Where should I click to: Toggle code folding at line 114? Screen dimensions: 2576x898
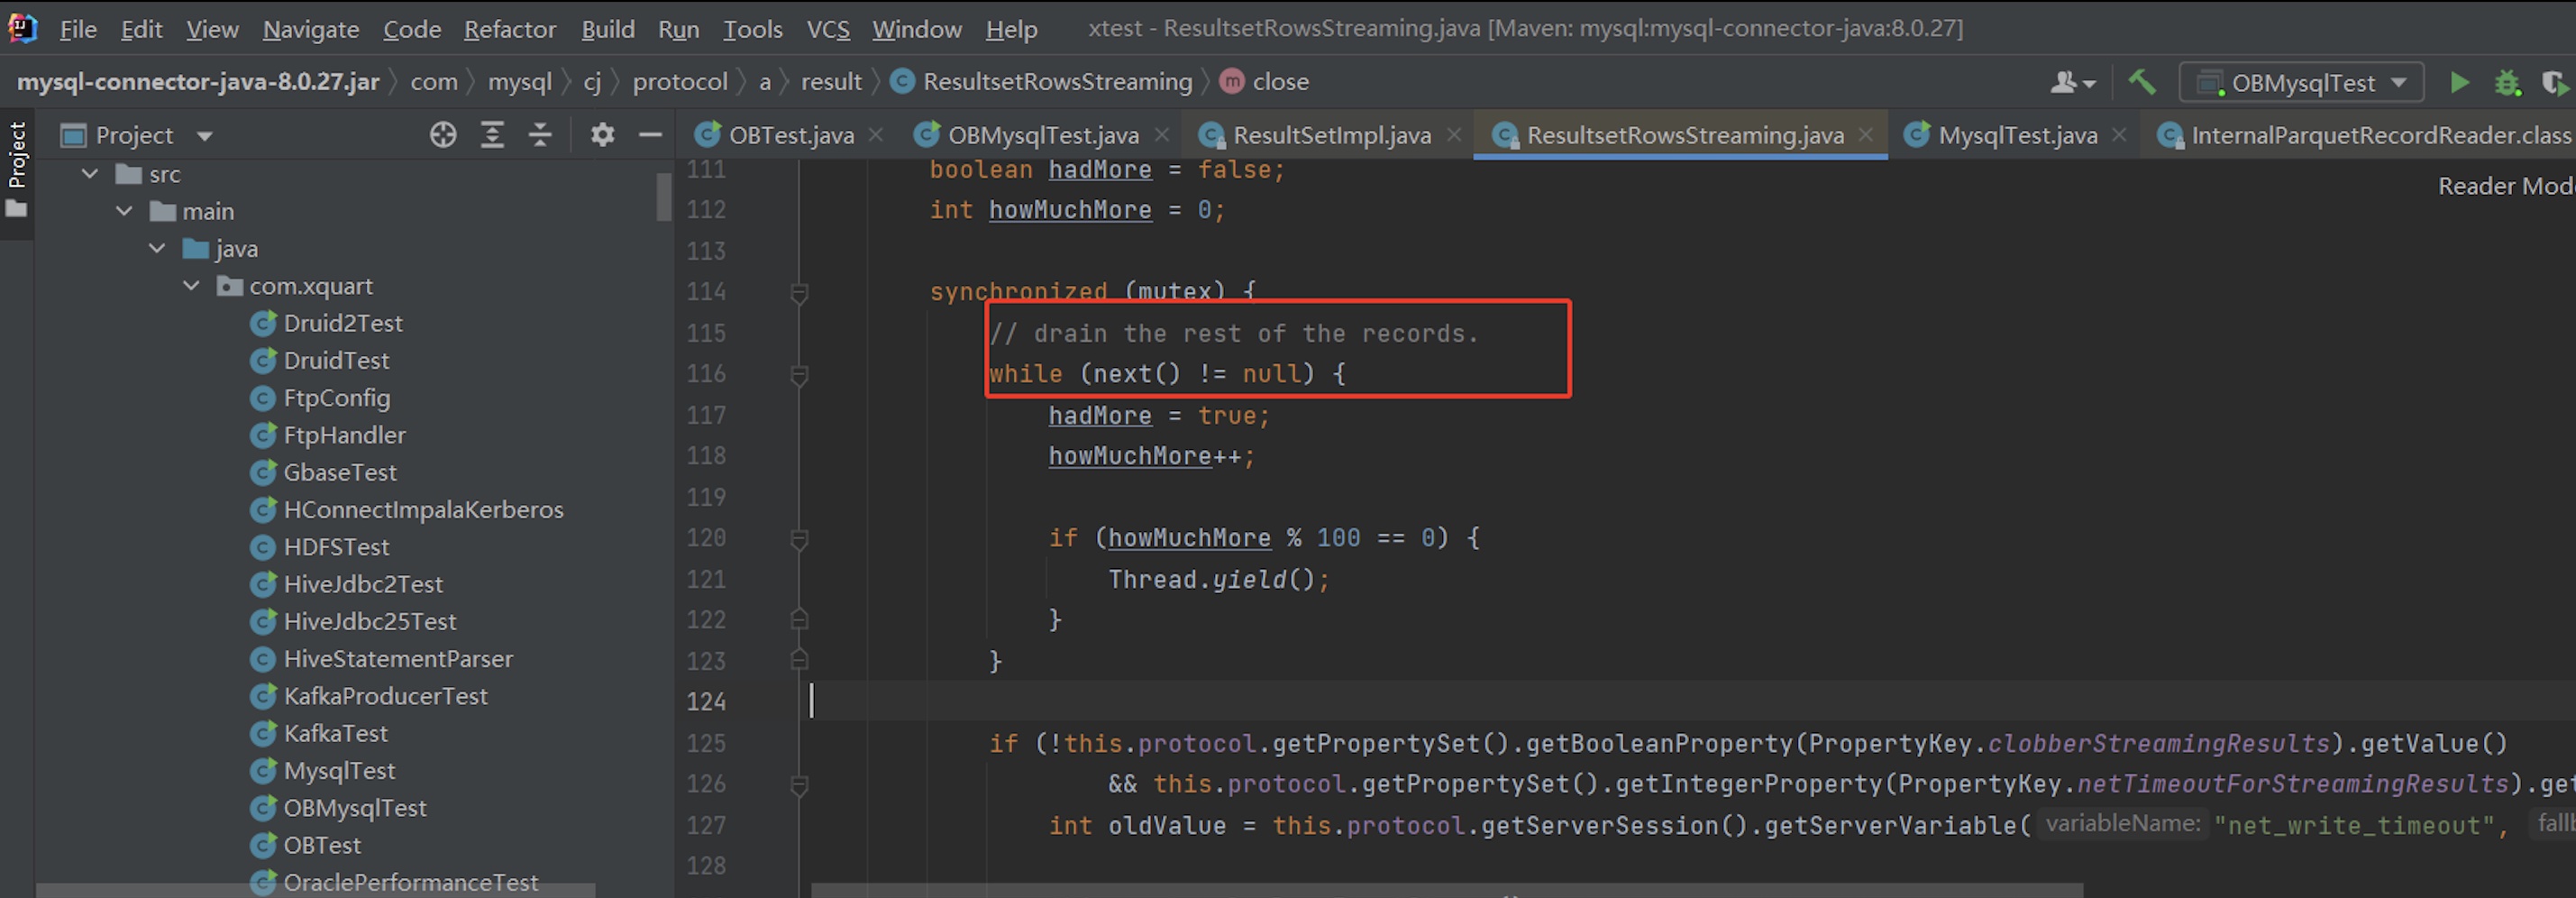click(799, 293)
